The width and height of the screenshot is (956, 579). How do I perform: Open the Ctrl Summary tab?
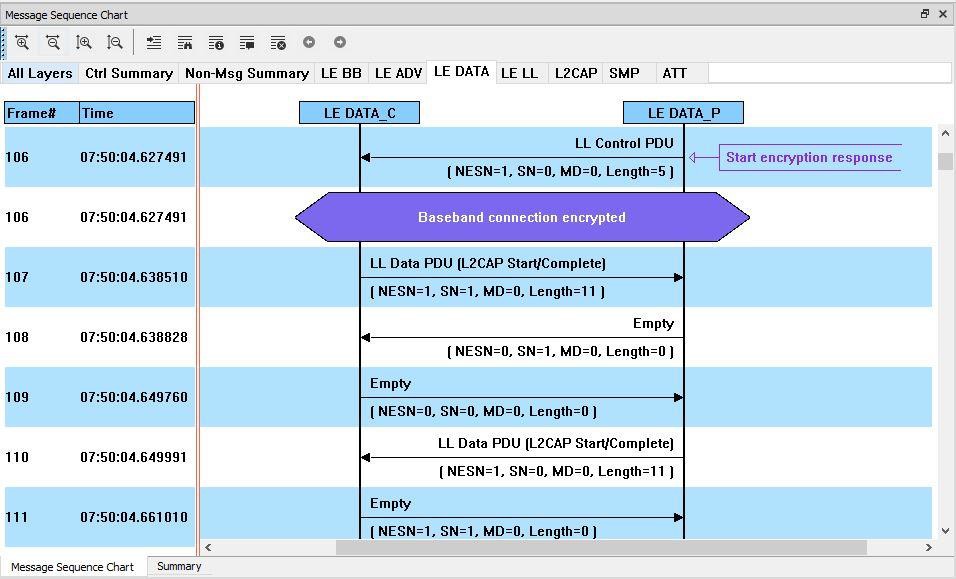coord(129,73)
